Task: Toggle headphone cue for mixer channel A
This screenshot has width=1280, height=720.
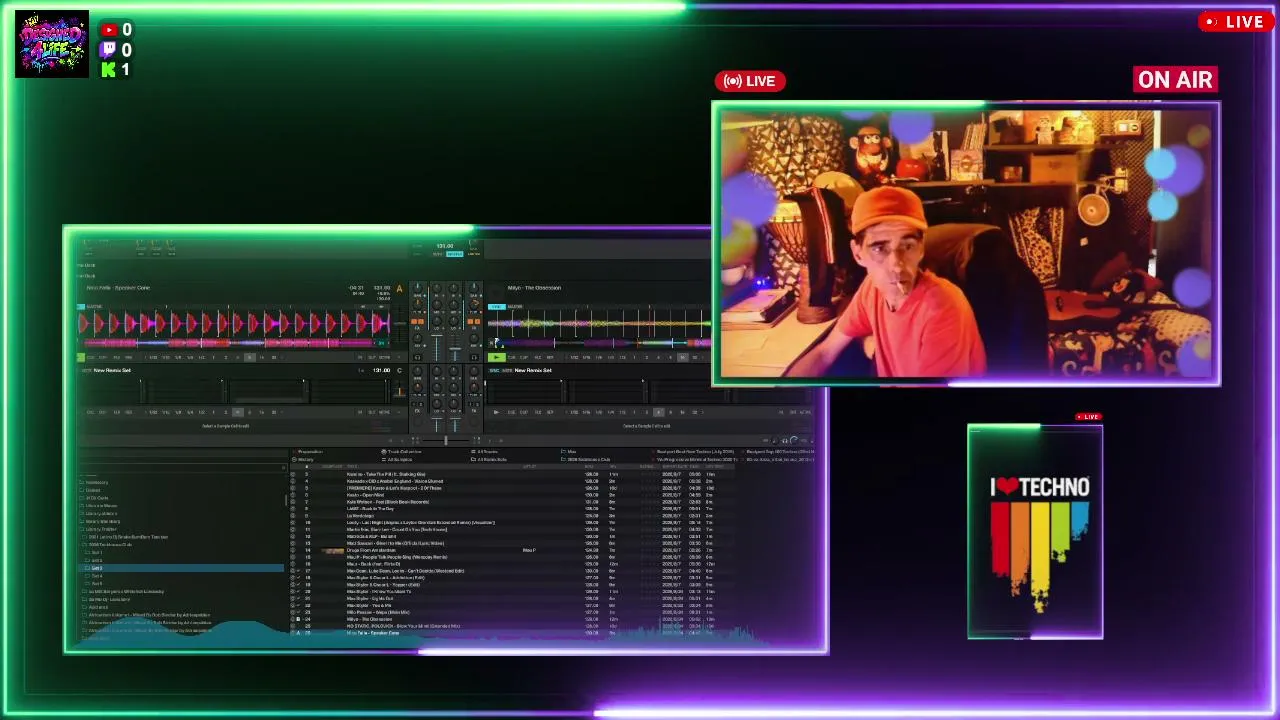Action: click(x=417, y=357)
